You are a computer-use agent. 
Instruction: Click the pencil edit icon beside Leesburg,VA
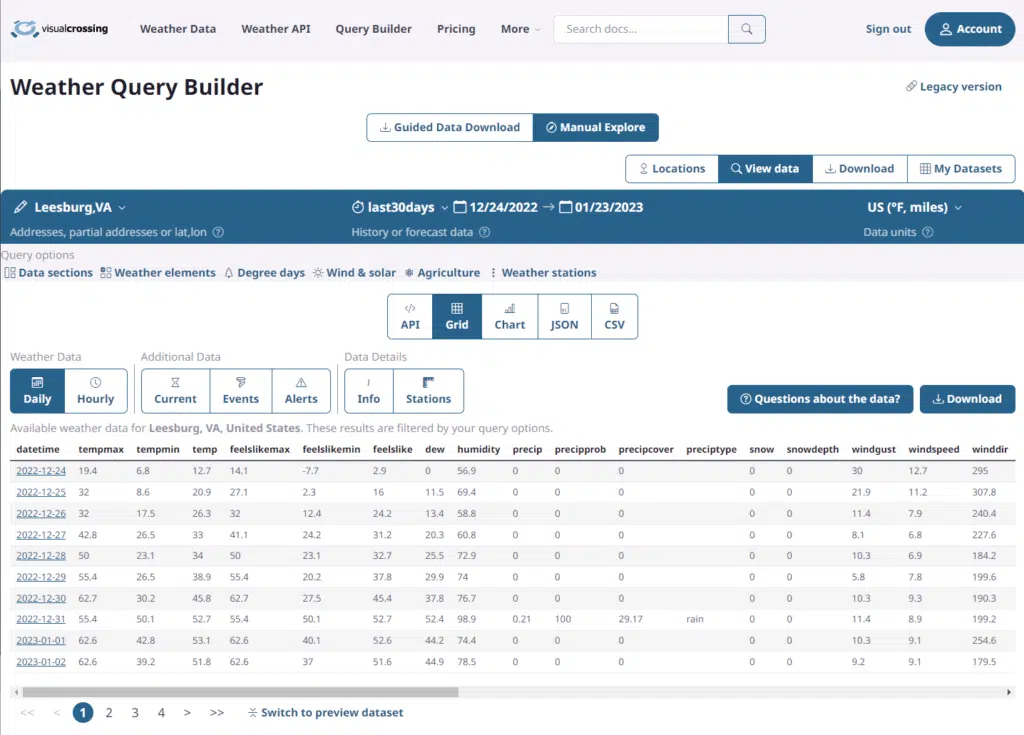tap(20, 208)
